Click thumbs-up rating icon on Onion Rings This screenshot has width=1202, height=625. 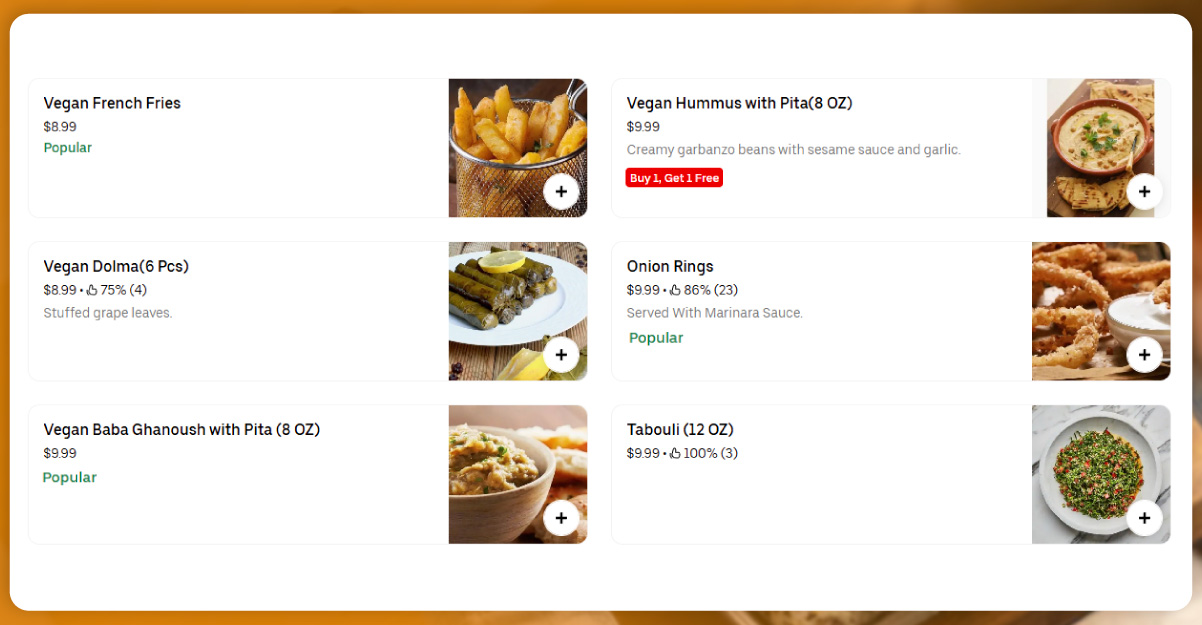click(675, 290)
